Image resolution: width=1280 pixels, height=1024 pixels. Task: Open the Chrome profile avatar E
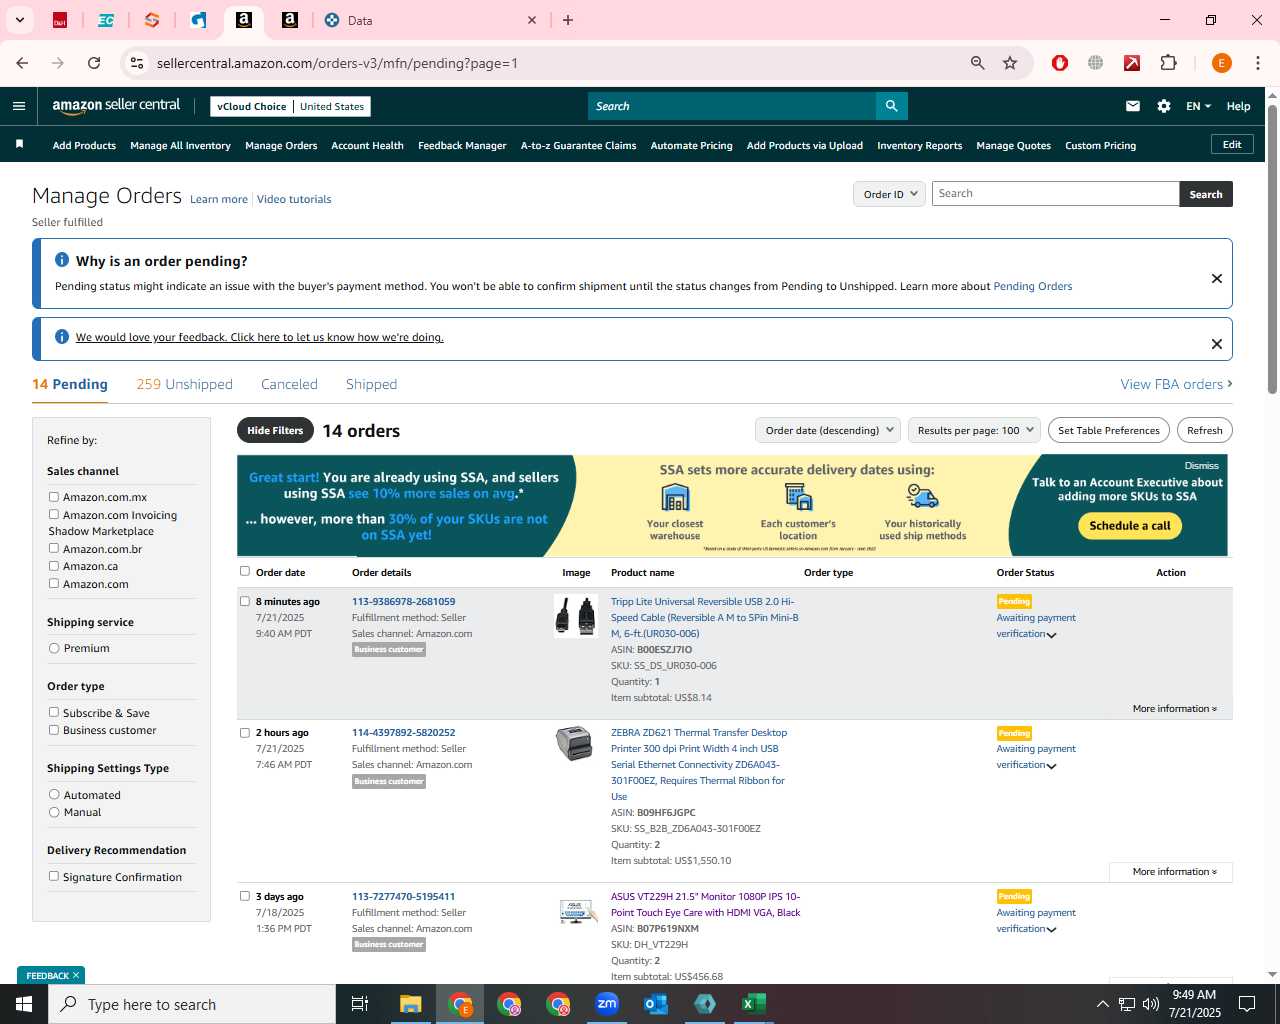point(1221,63)
